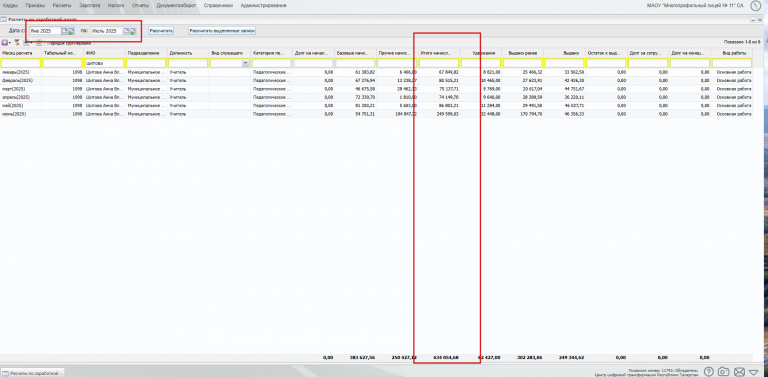Click Рассчитать выделенные записи button
The width and height of the screenshot is (768, 377).
pos(222,30)
